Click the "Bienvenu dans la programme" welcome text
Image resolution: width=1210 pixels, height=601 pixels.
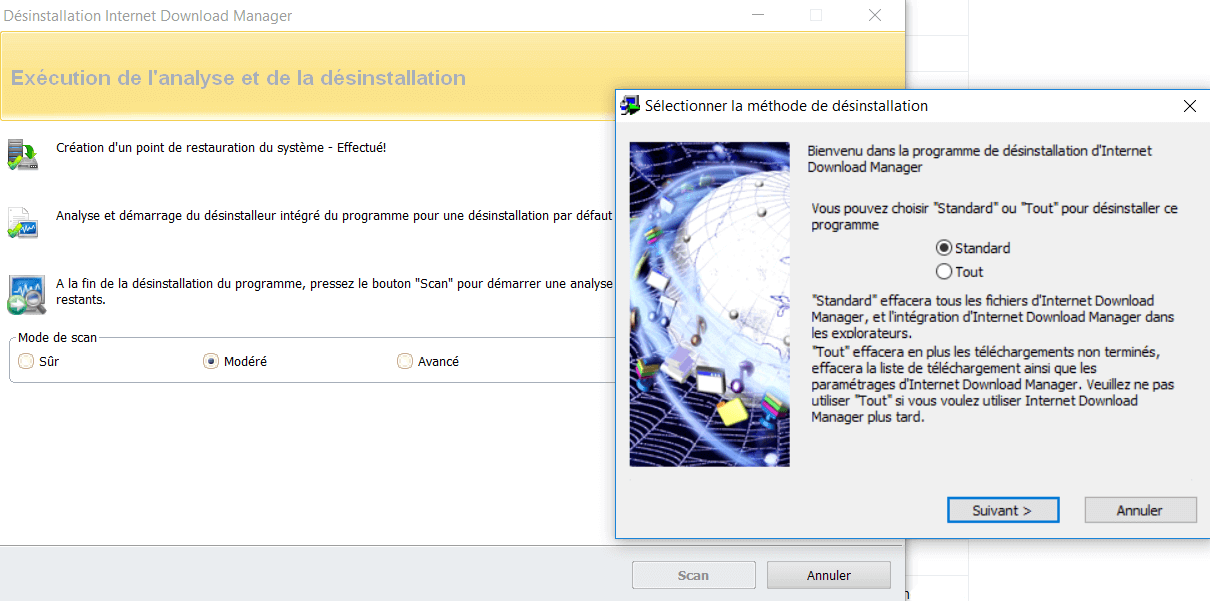979,159
